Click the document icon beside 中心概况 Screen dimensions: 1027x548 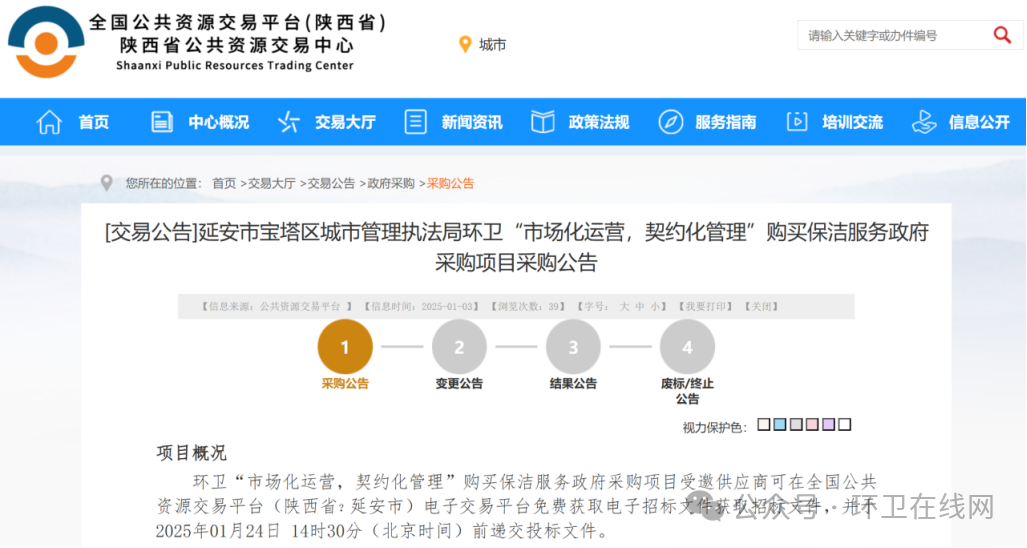[162, 122]
